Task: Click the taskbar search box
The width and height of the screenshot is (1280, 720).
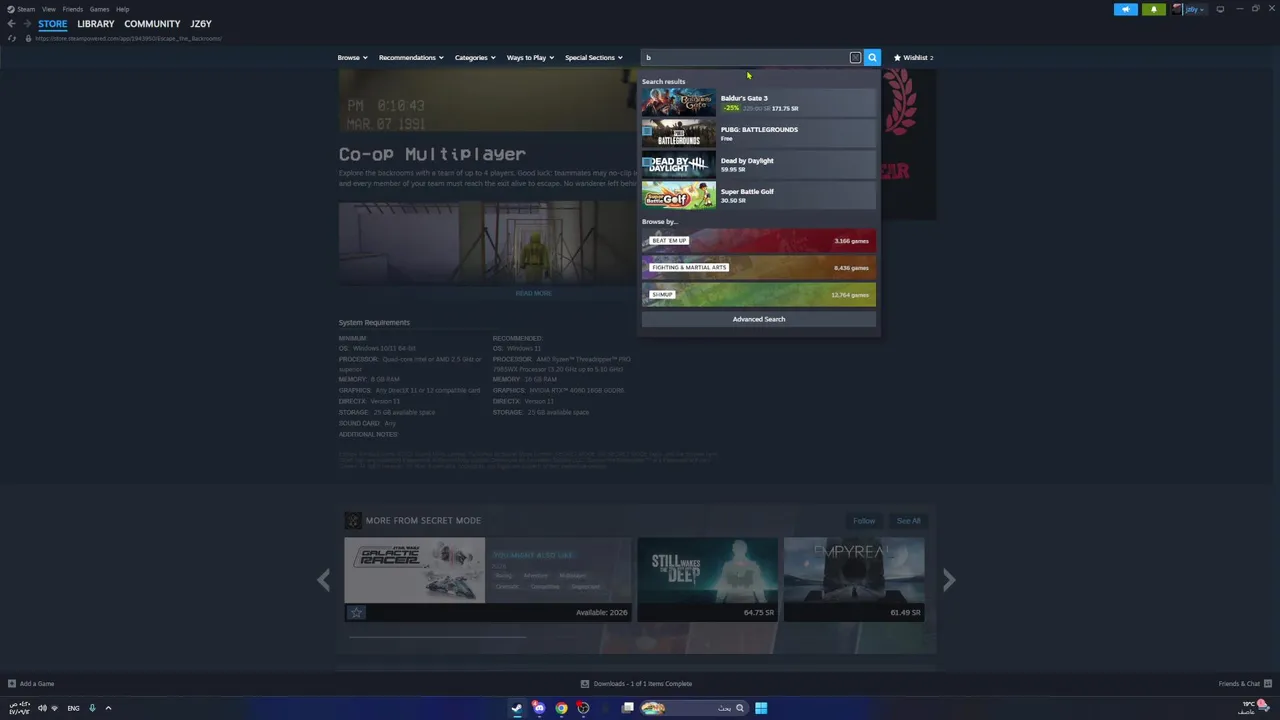Action: click(x=694, y=708)
